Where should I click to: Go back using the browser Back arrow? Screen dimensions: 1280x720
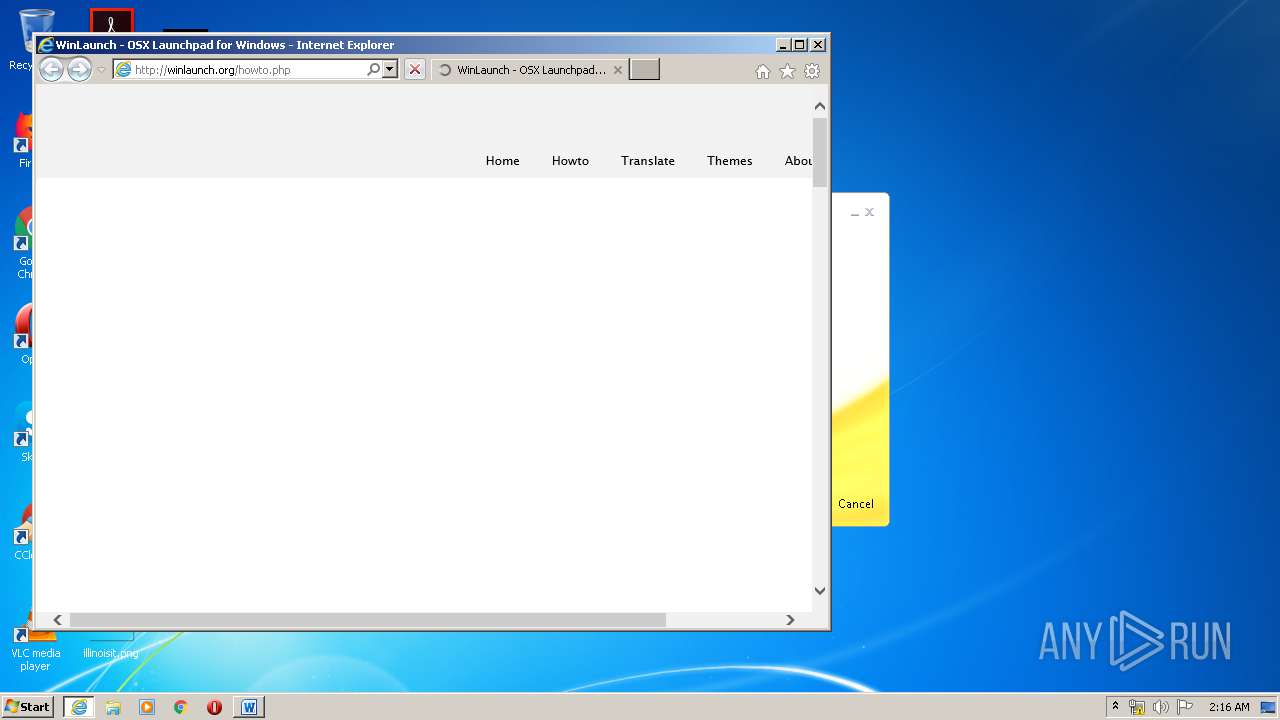51,70
